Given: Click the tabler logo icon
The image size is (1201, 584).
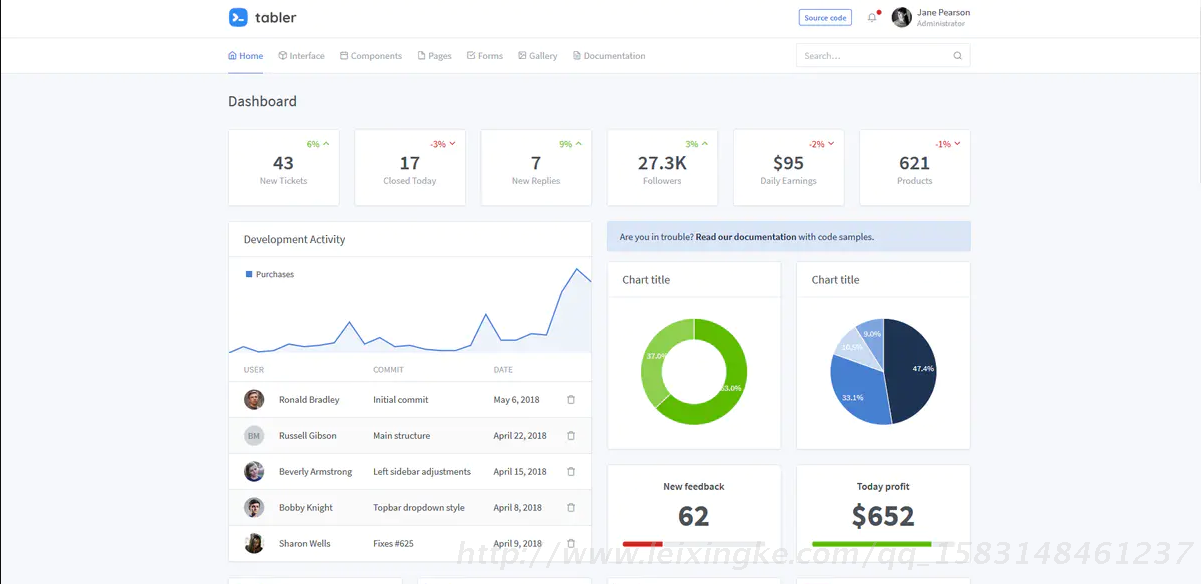Looking at the screenshot, I should 238,17.
